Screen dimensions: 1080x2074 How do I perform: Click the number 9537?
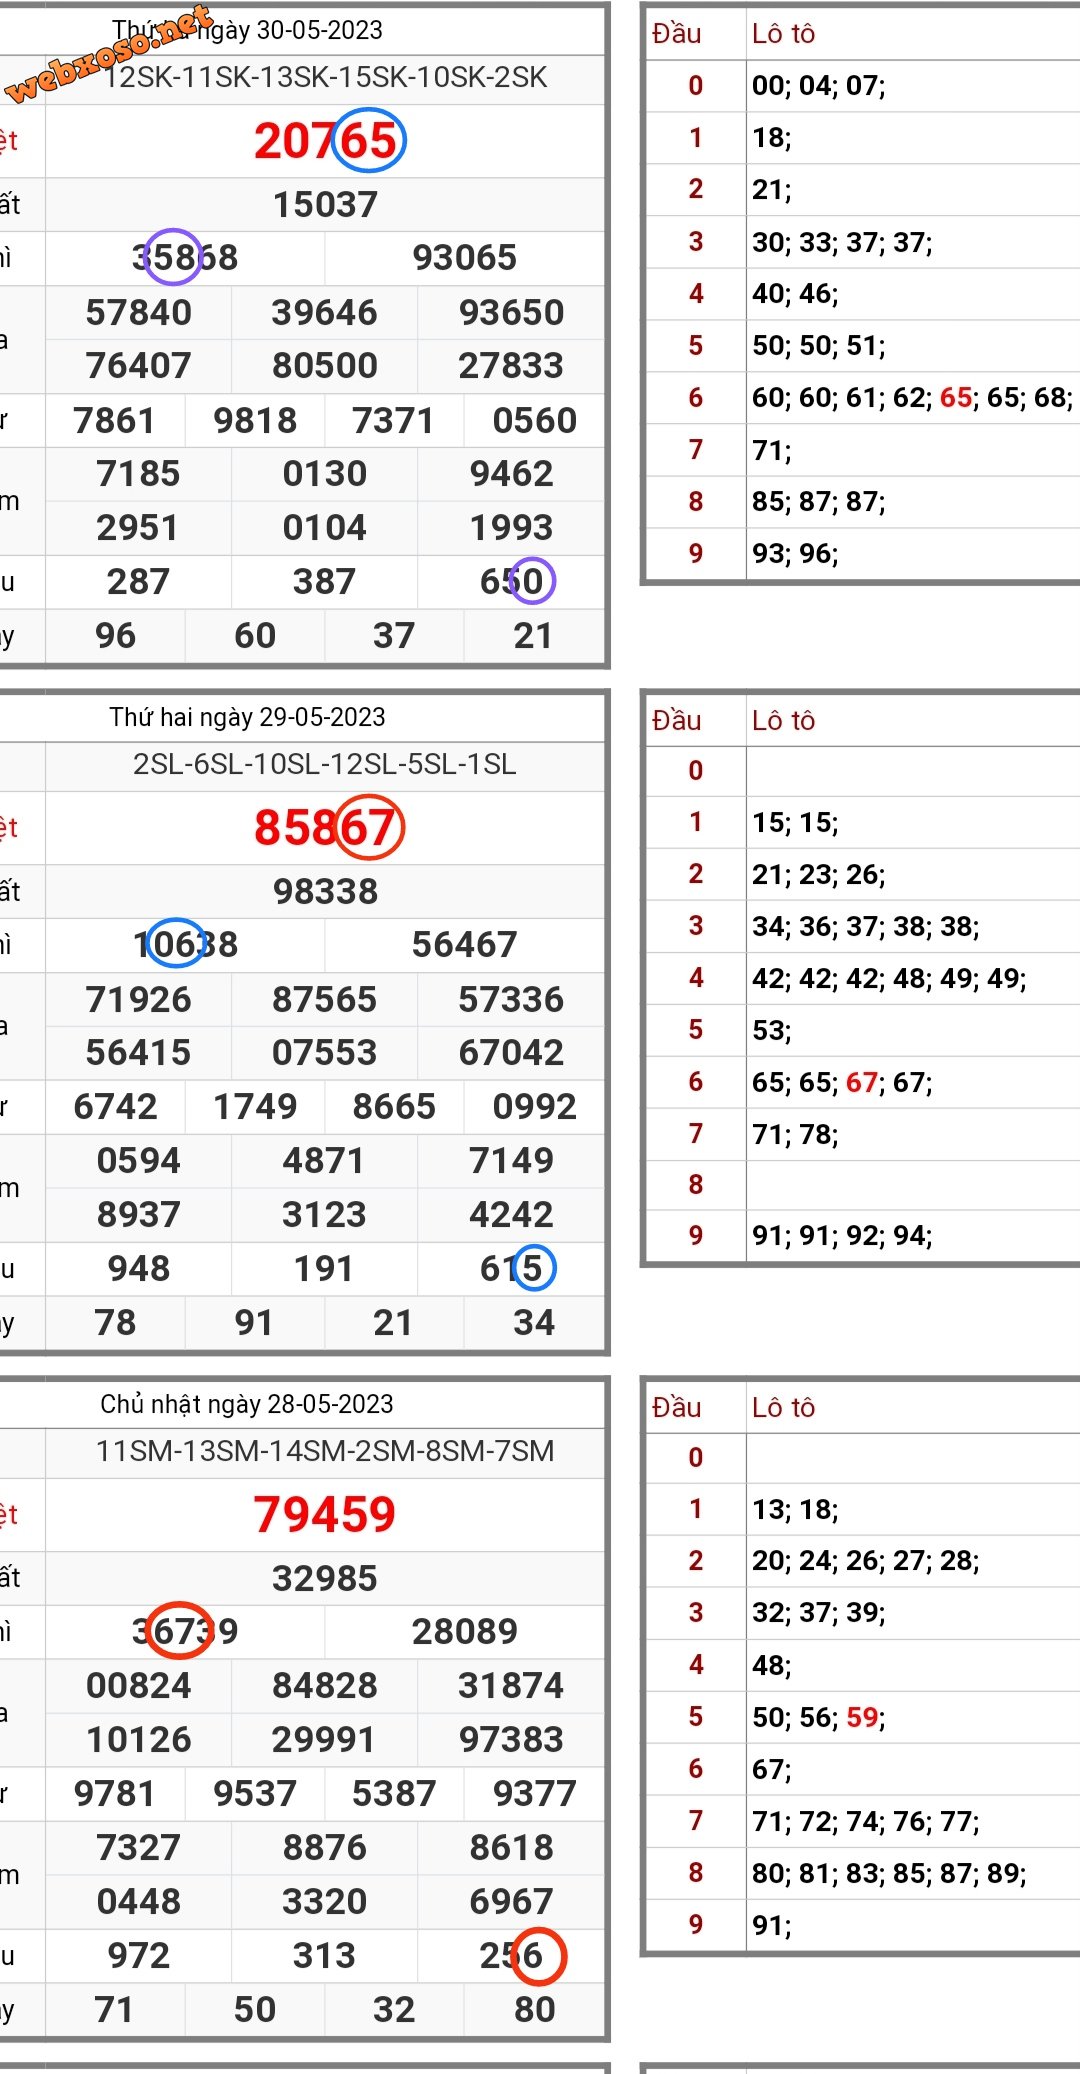(255, 1794)
